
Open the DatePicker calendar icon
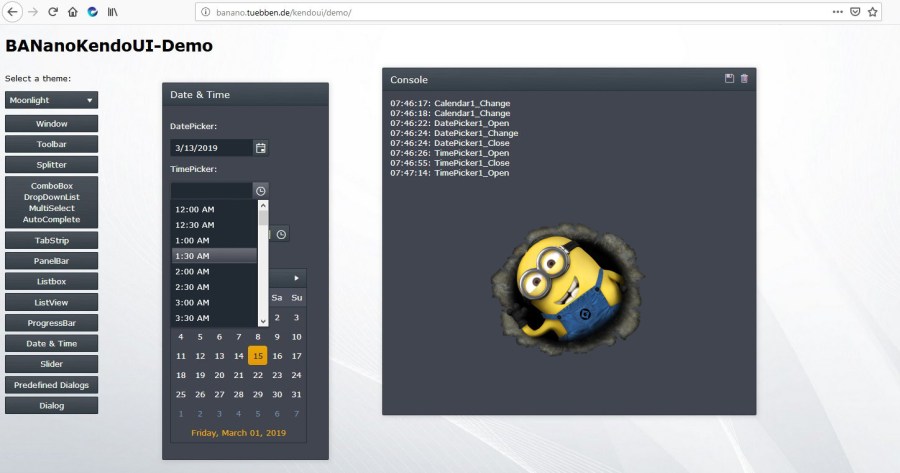click(x=261, y=148)
